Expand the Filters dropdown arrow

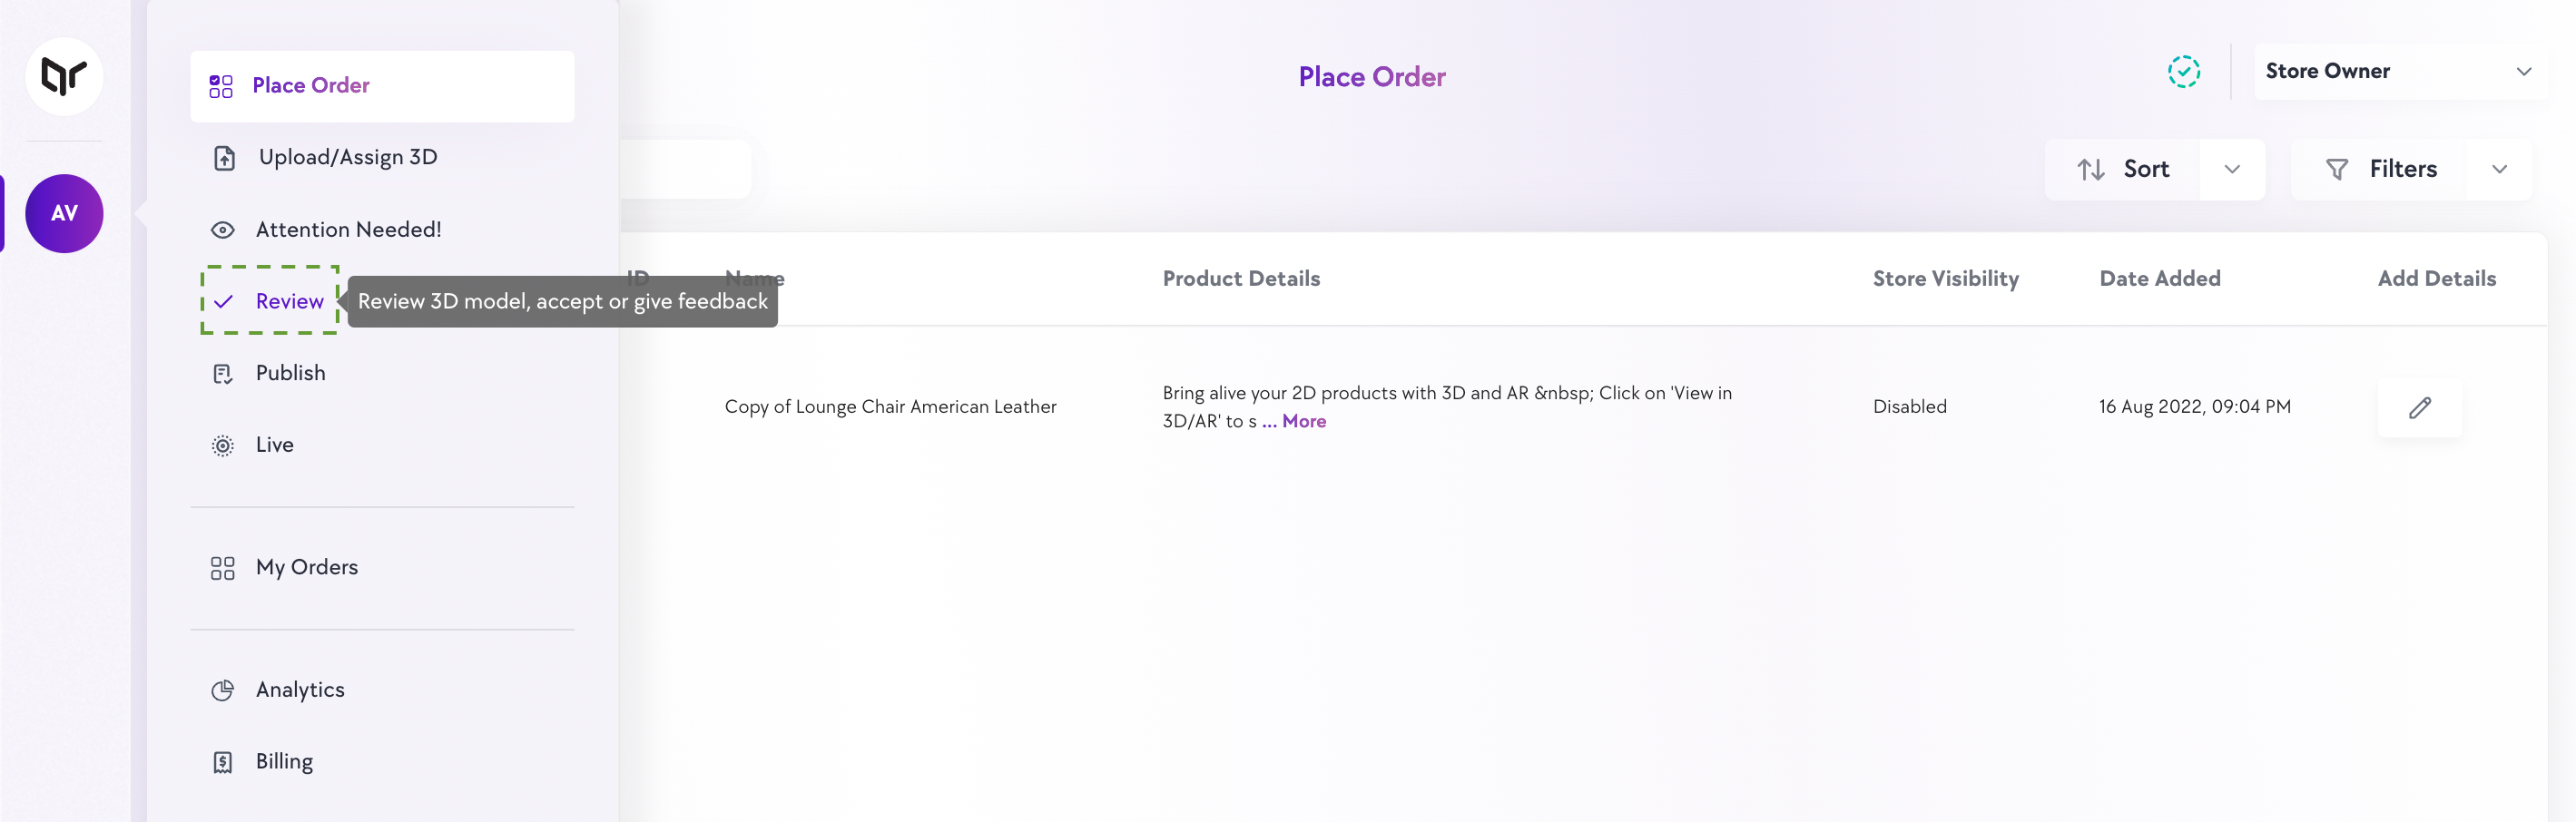click(2499, 169)
